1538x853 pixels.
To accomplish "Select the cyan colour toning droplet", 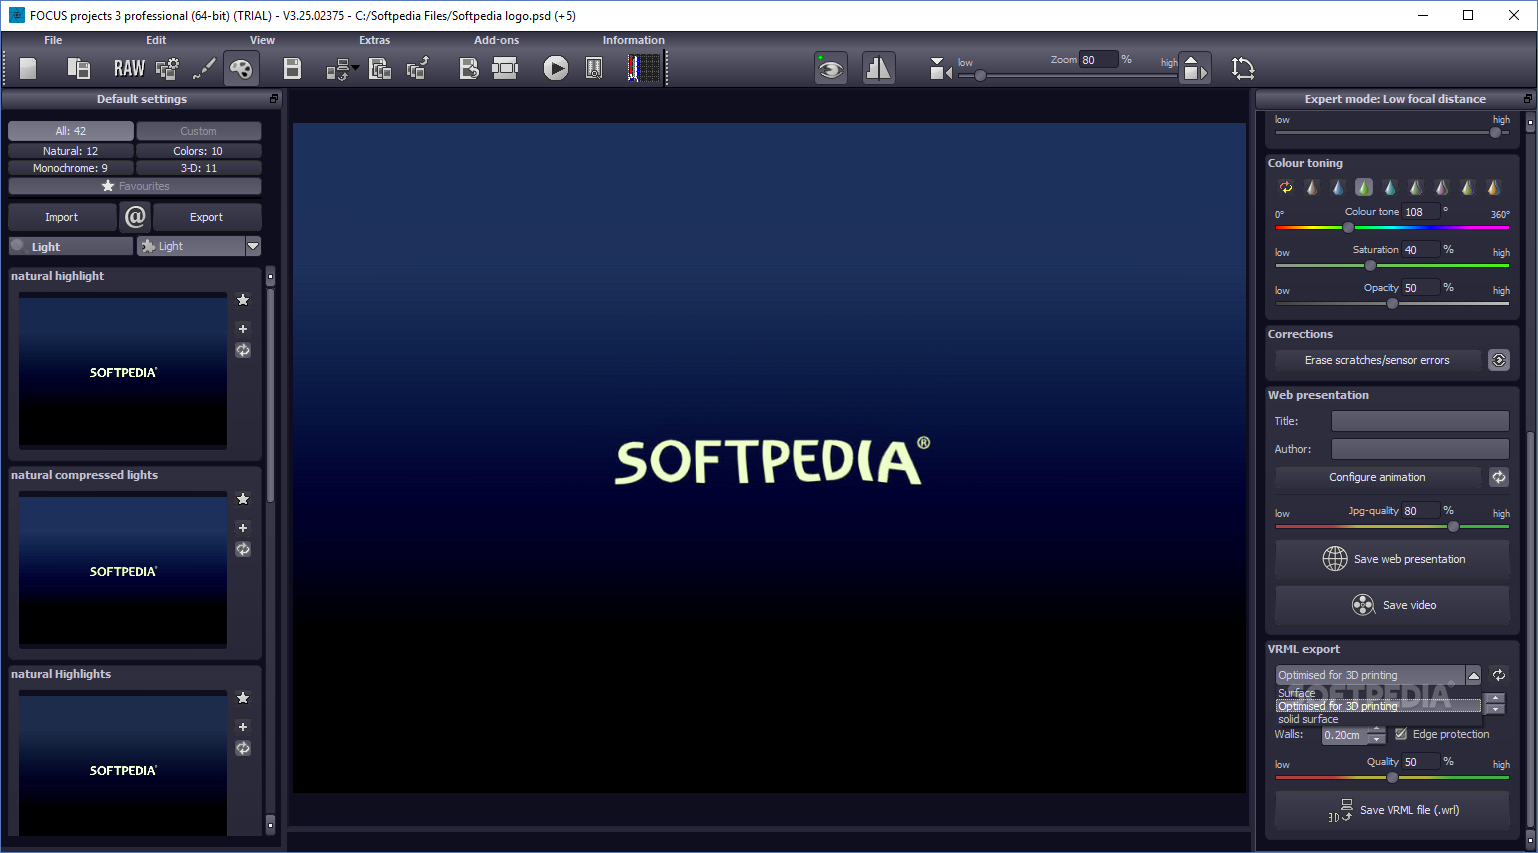I will tap(1390, 187).
